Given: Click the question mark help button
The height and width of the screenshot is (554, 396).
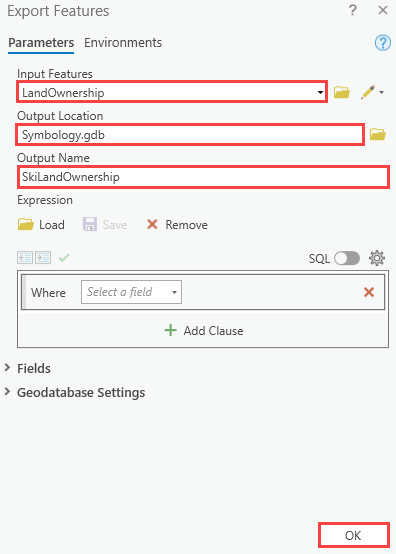Looking at the screenshot, I should [353, 10].
